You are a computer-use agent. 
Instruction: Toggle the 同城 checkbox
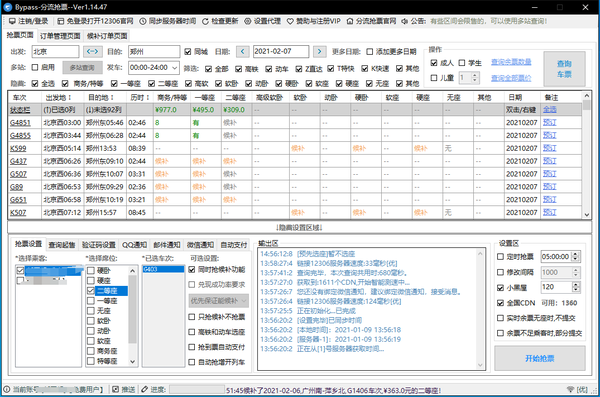point(188,52)
